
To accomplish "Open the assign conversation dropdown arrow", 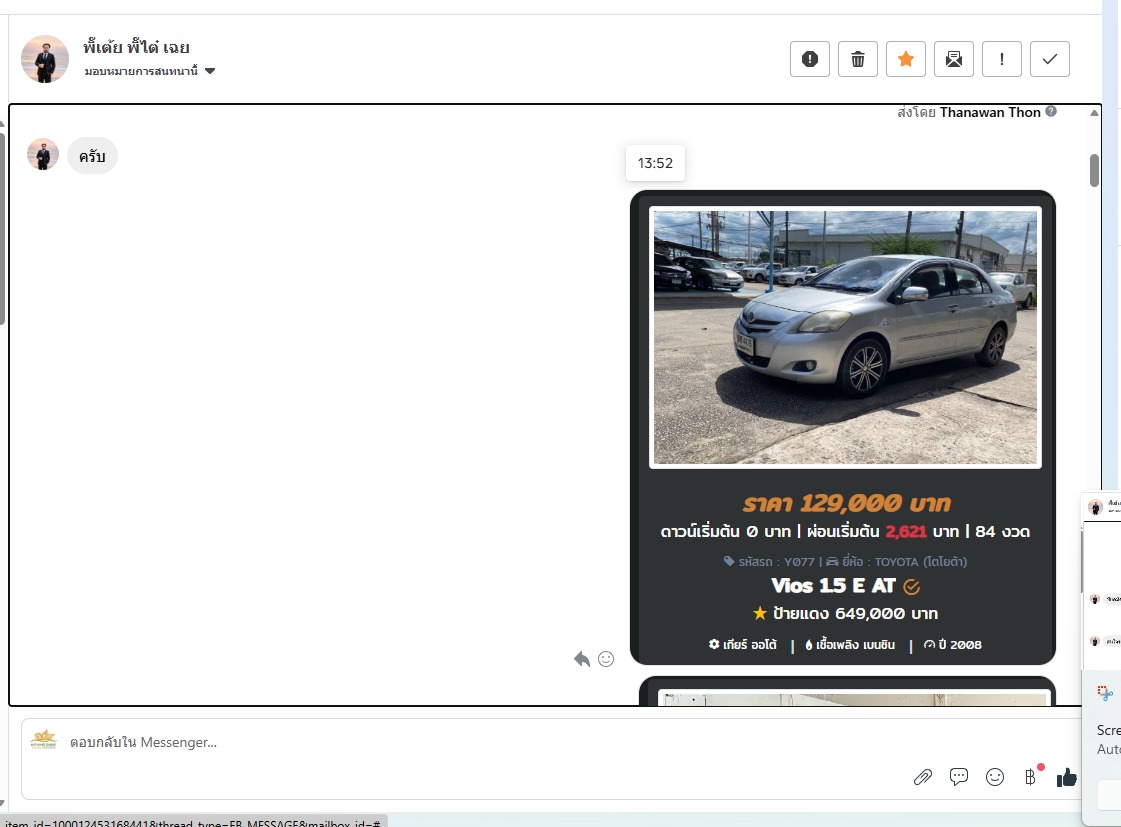I will click(209, 71).
